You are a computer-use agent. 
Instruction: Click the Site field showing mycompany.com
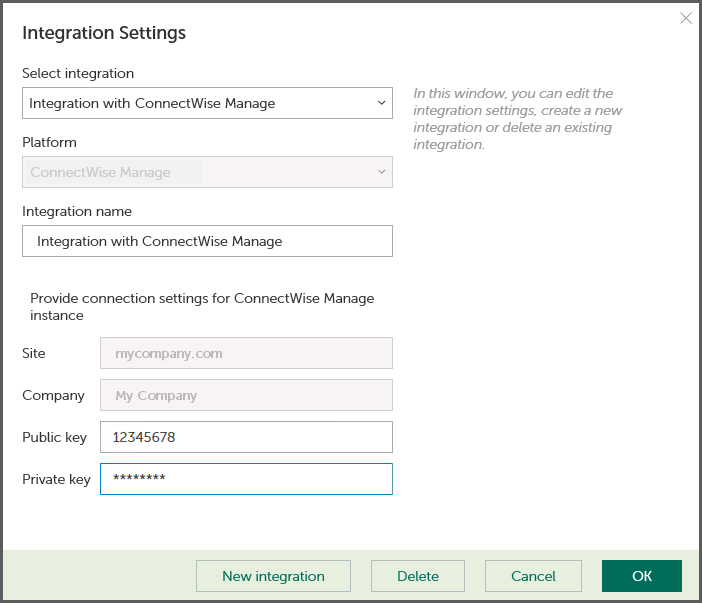[x=246, y=353]
